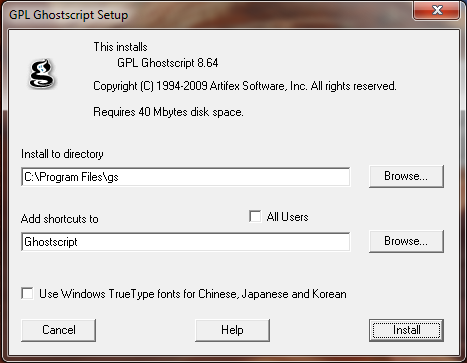Focus the Add shortcuts to field
Viewport: 467px width, 363px height.
186,242
